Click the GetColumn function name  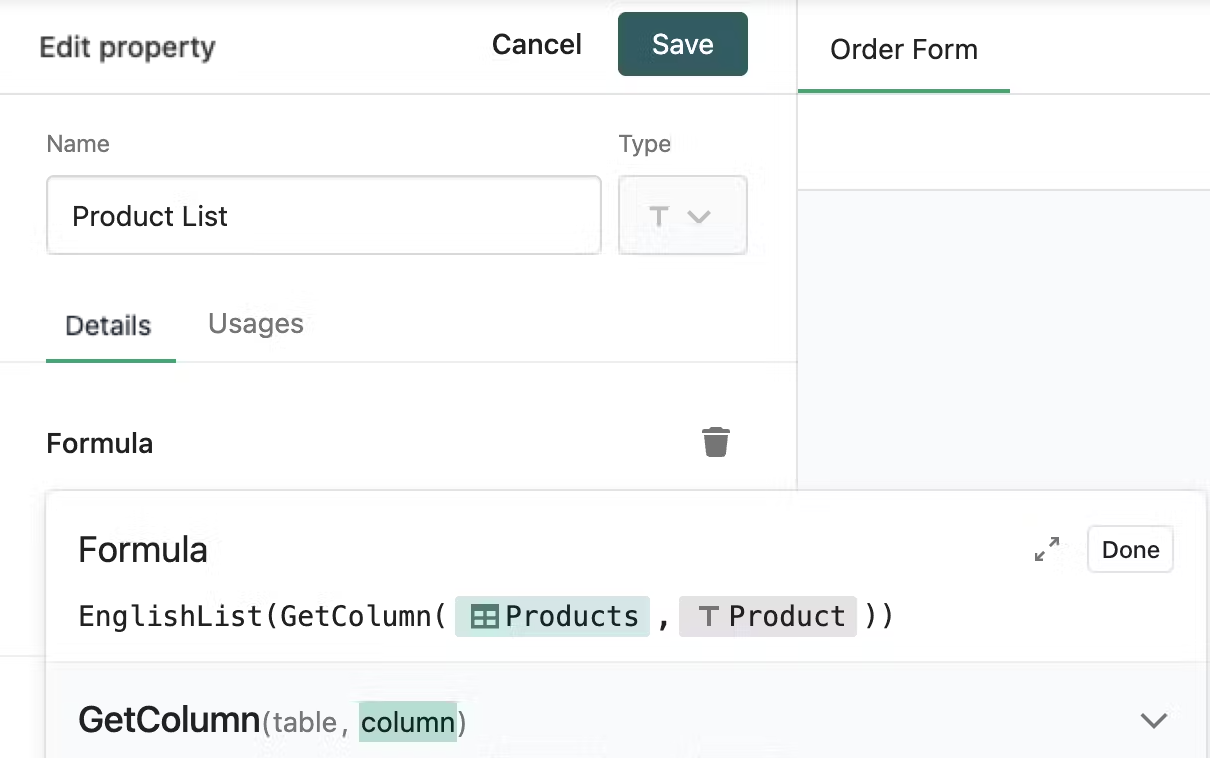coord(169,720)
